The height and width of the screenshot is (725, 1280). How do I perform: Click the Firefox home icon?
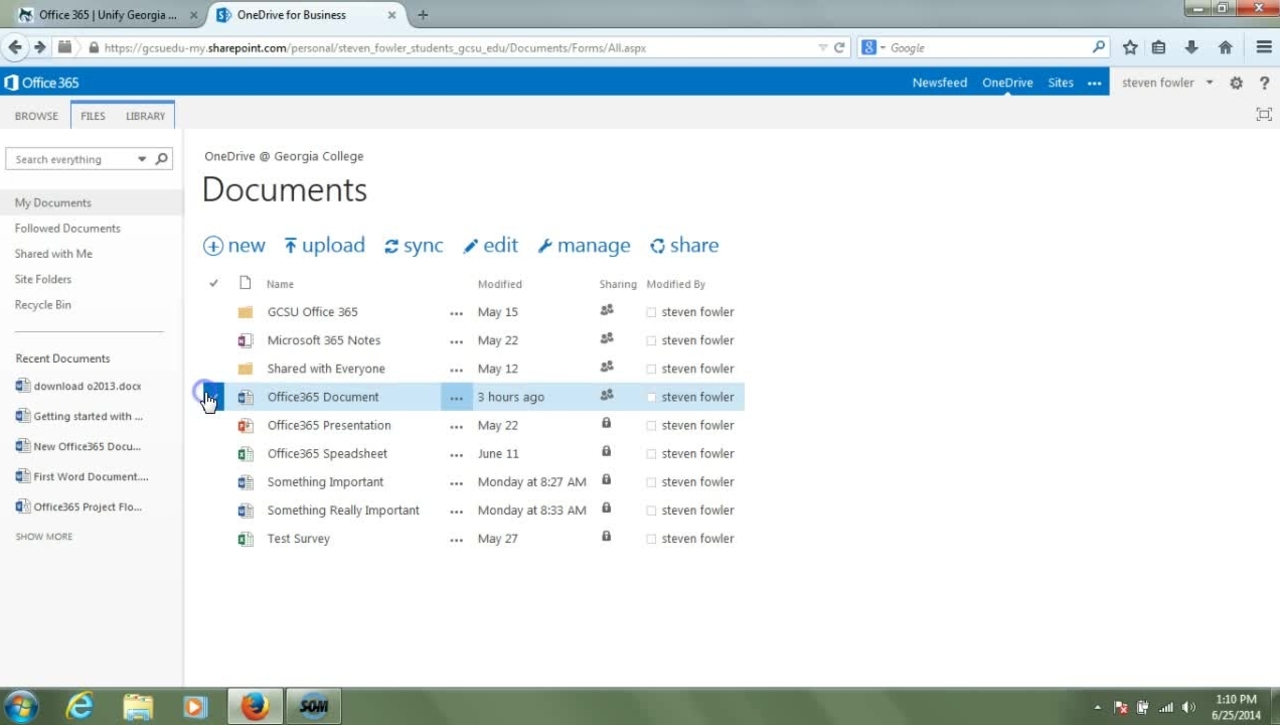point(1225,47)
